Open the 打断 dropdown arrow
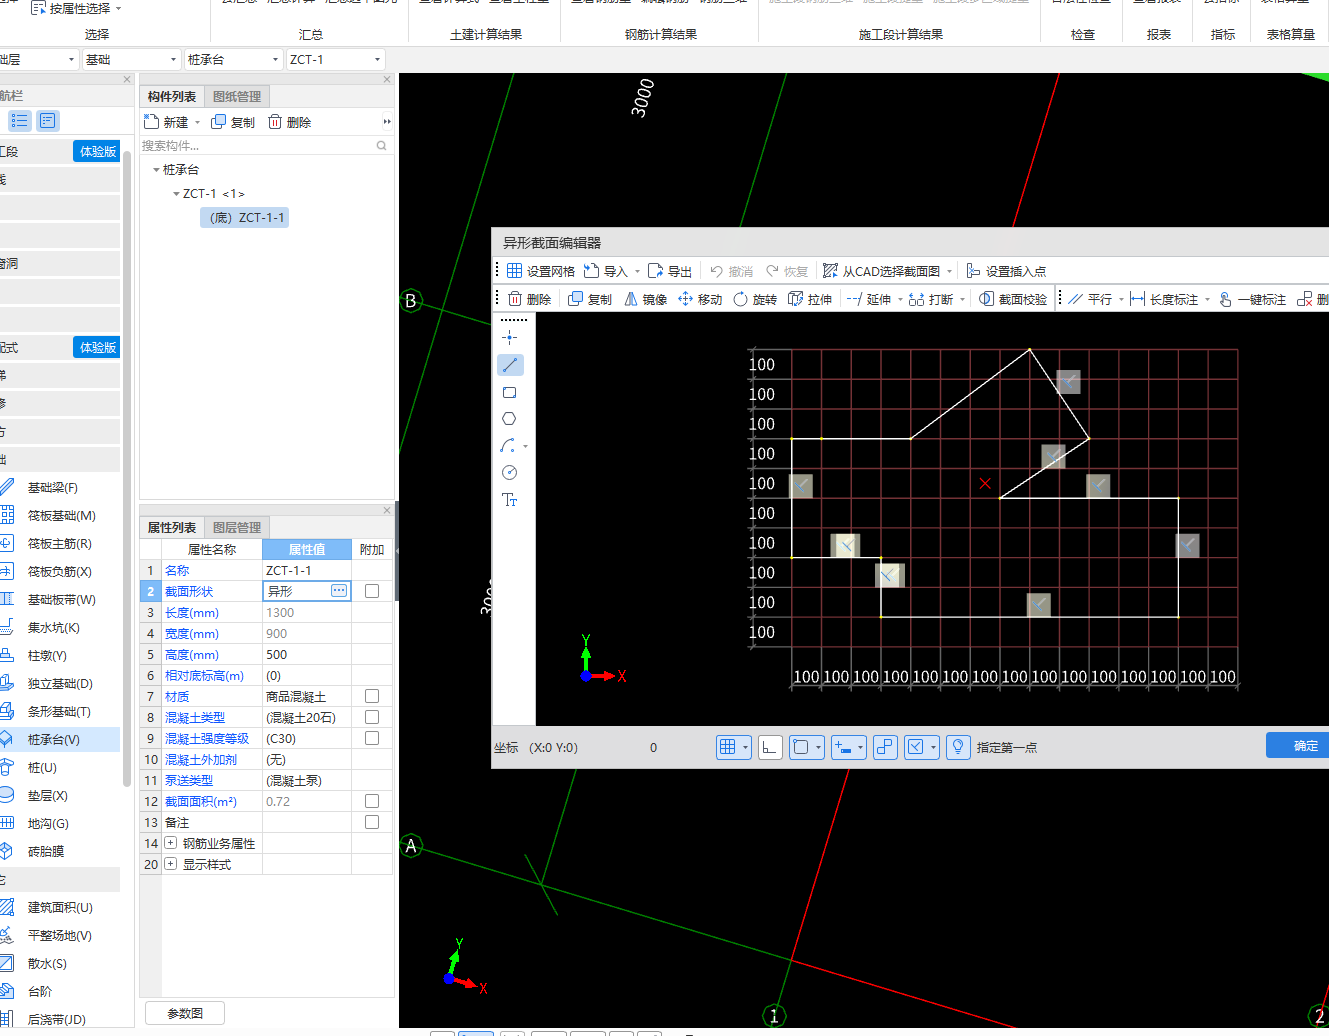 click(x=963, y=299)
